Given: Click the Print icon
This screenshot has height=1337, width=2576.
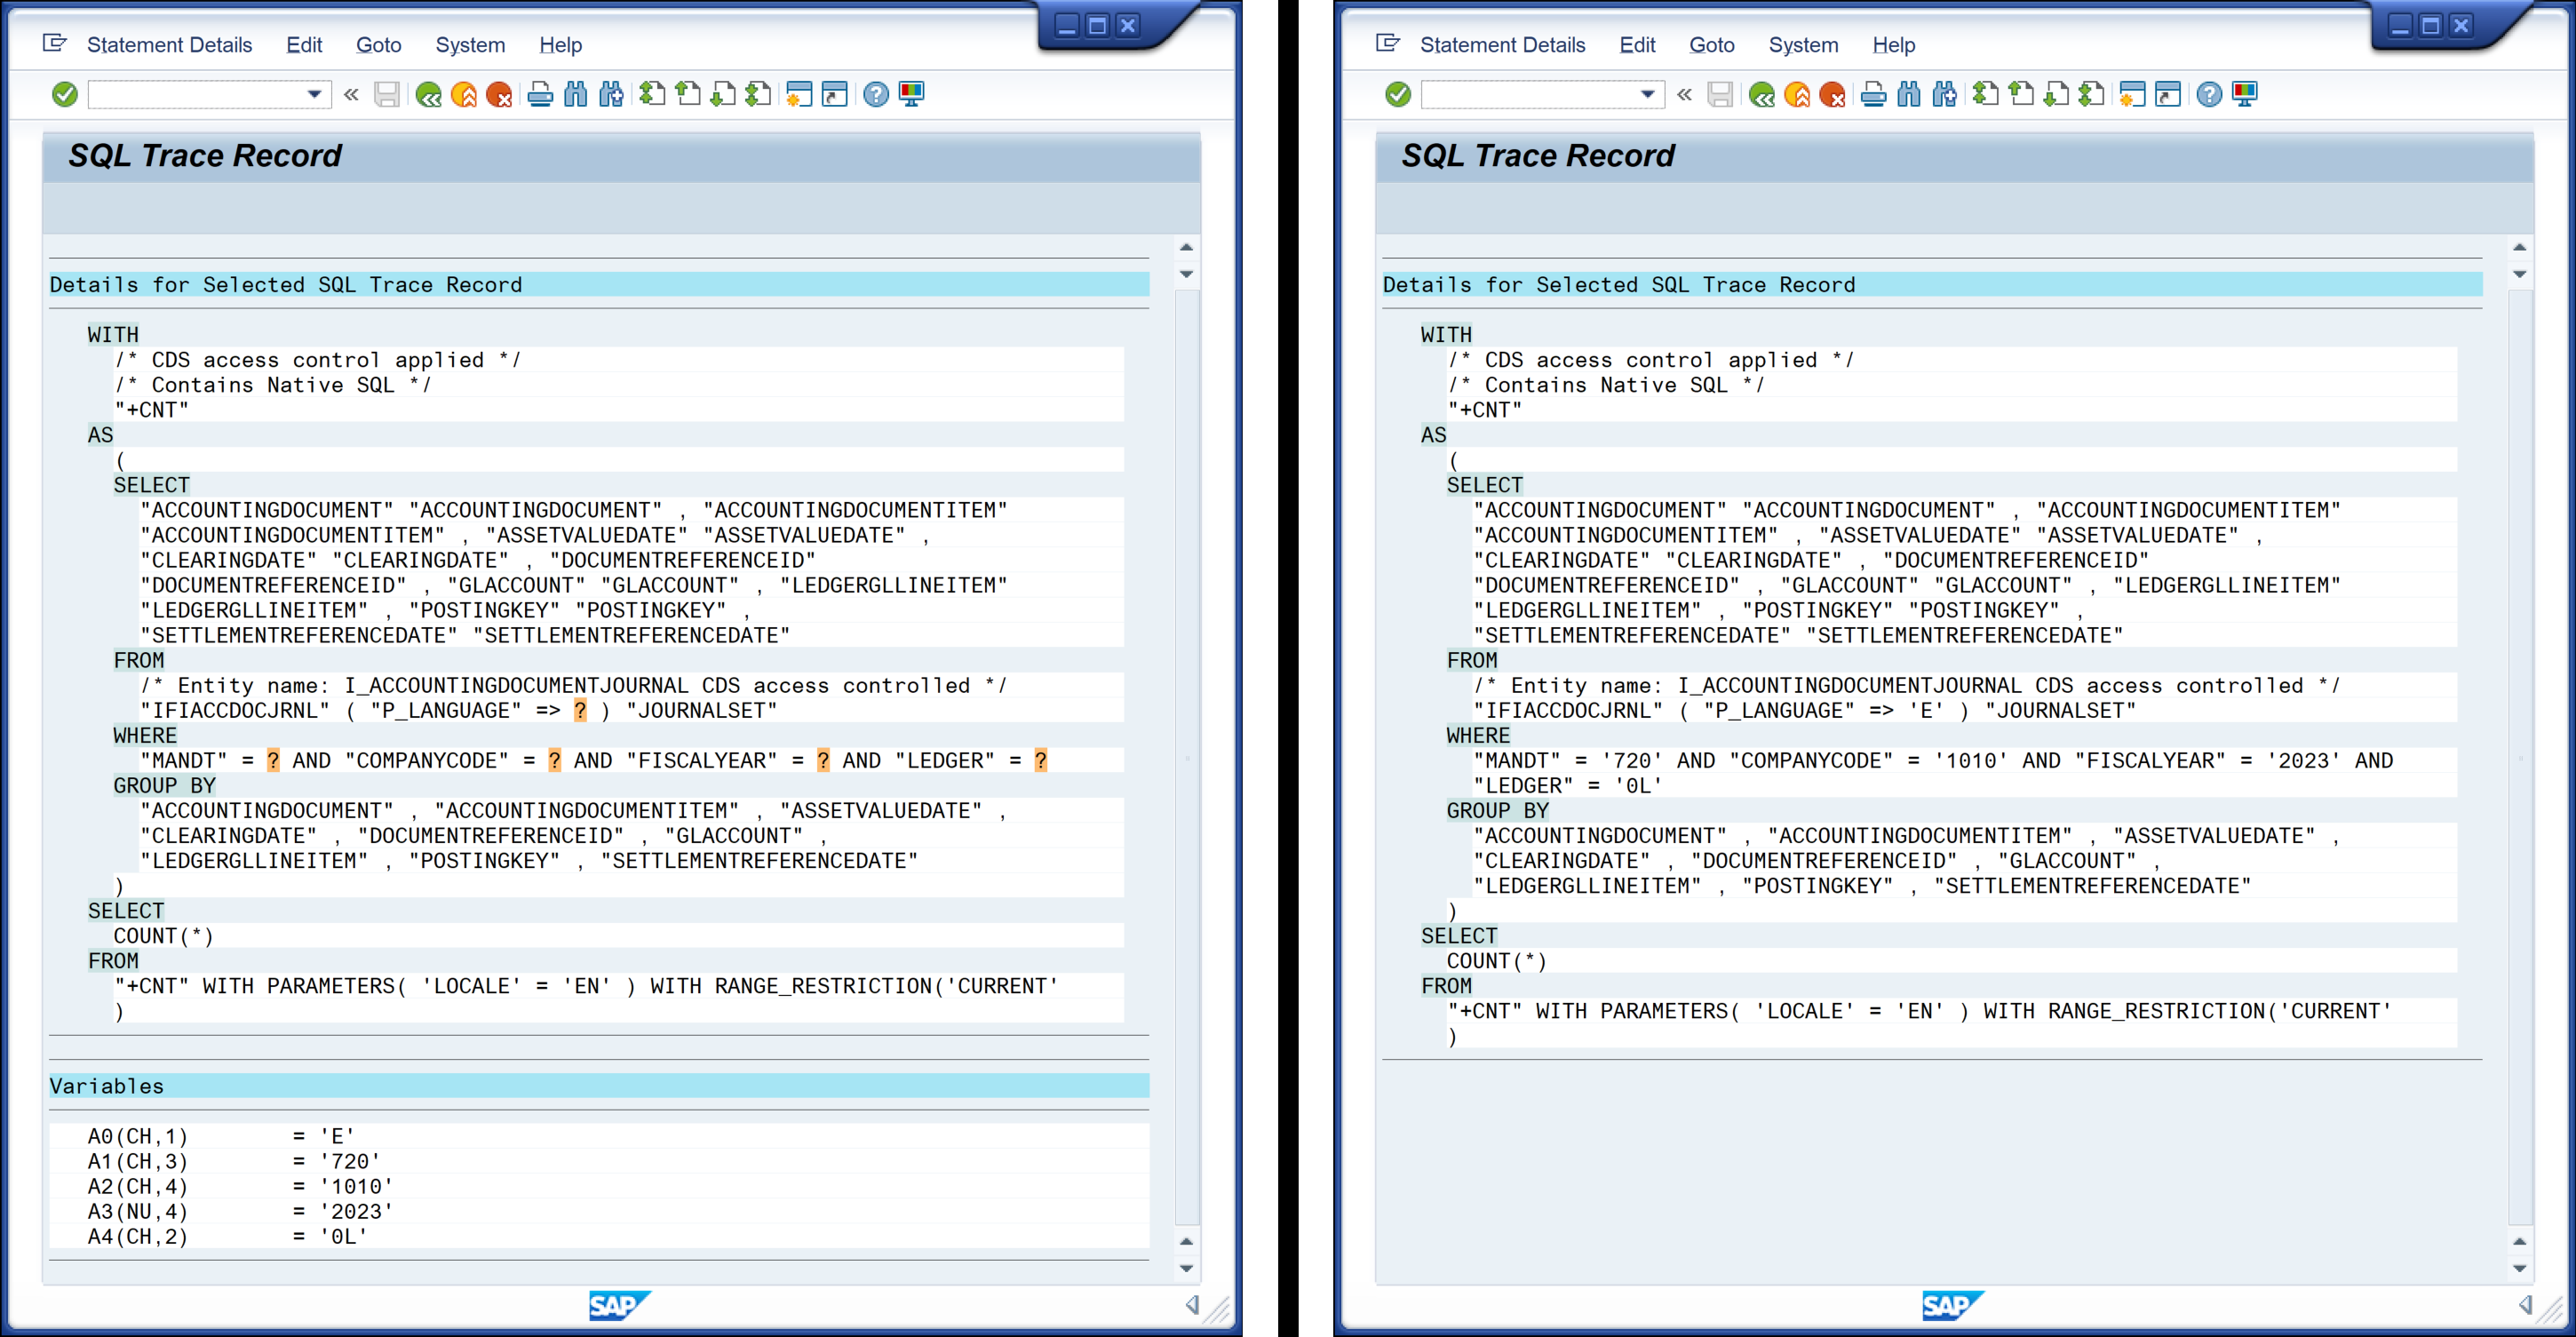Looking at the screenshot, I should click(x=541, y=95).
